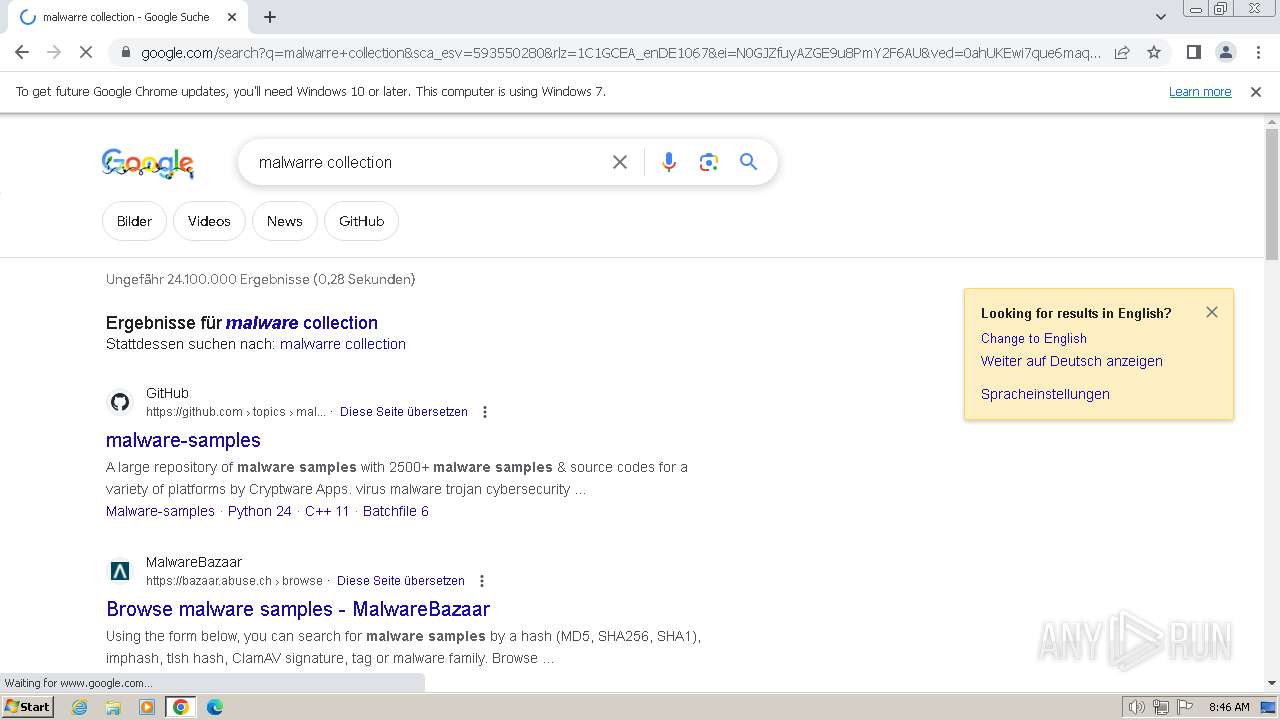This screenshot has width=1280, height=720.
Task: Go to Google home via logo
Action: coord(148,163)
